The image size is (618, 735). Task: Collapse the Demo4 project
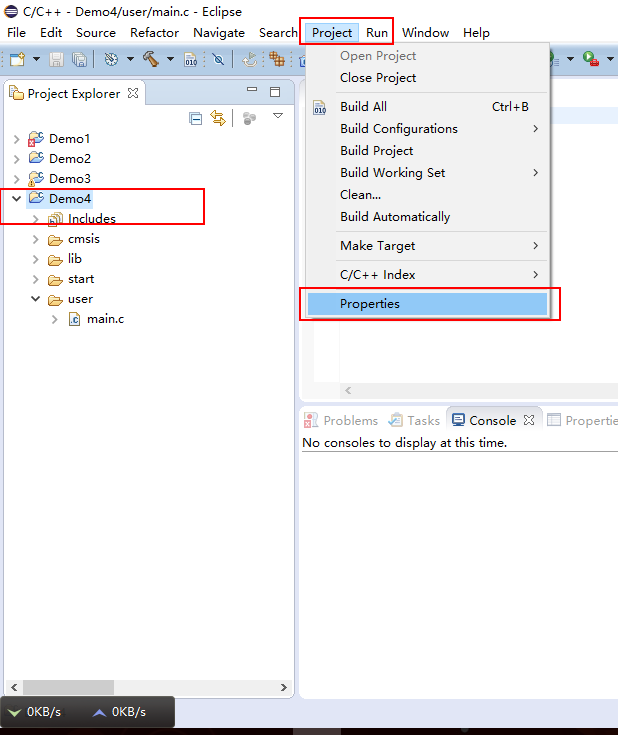16,199
